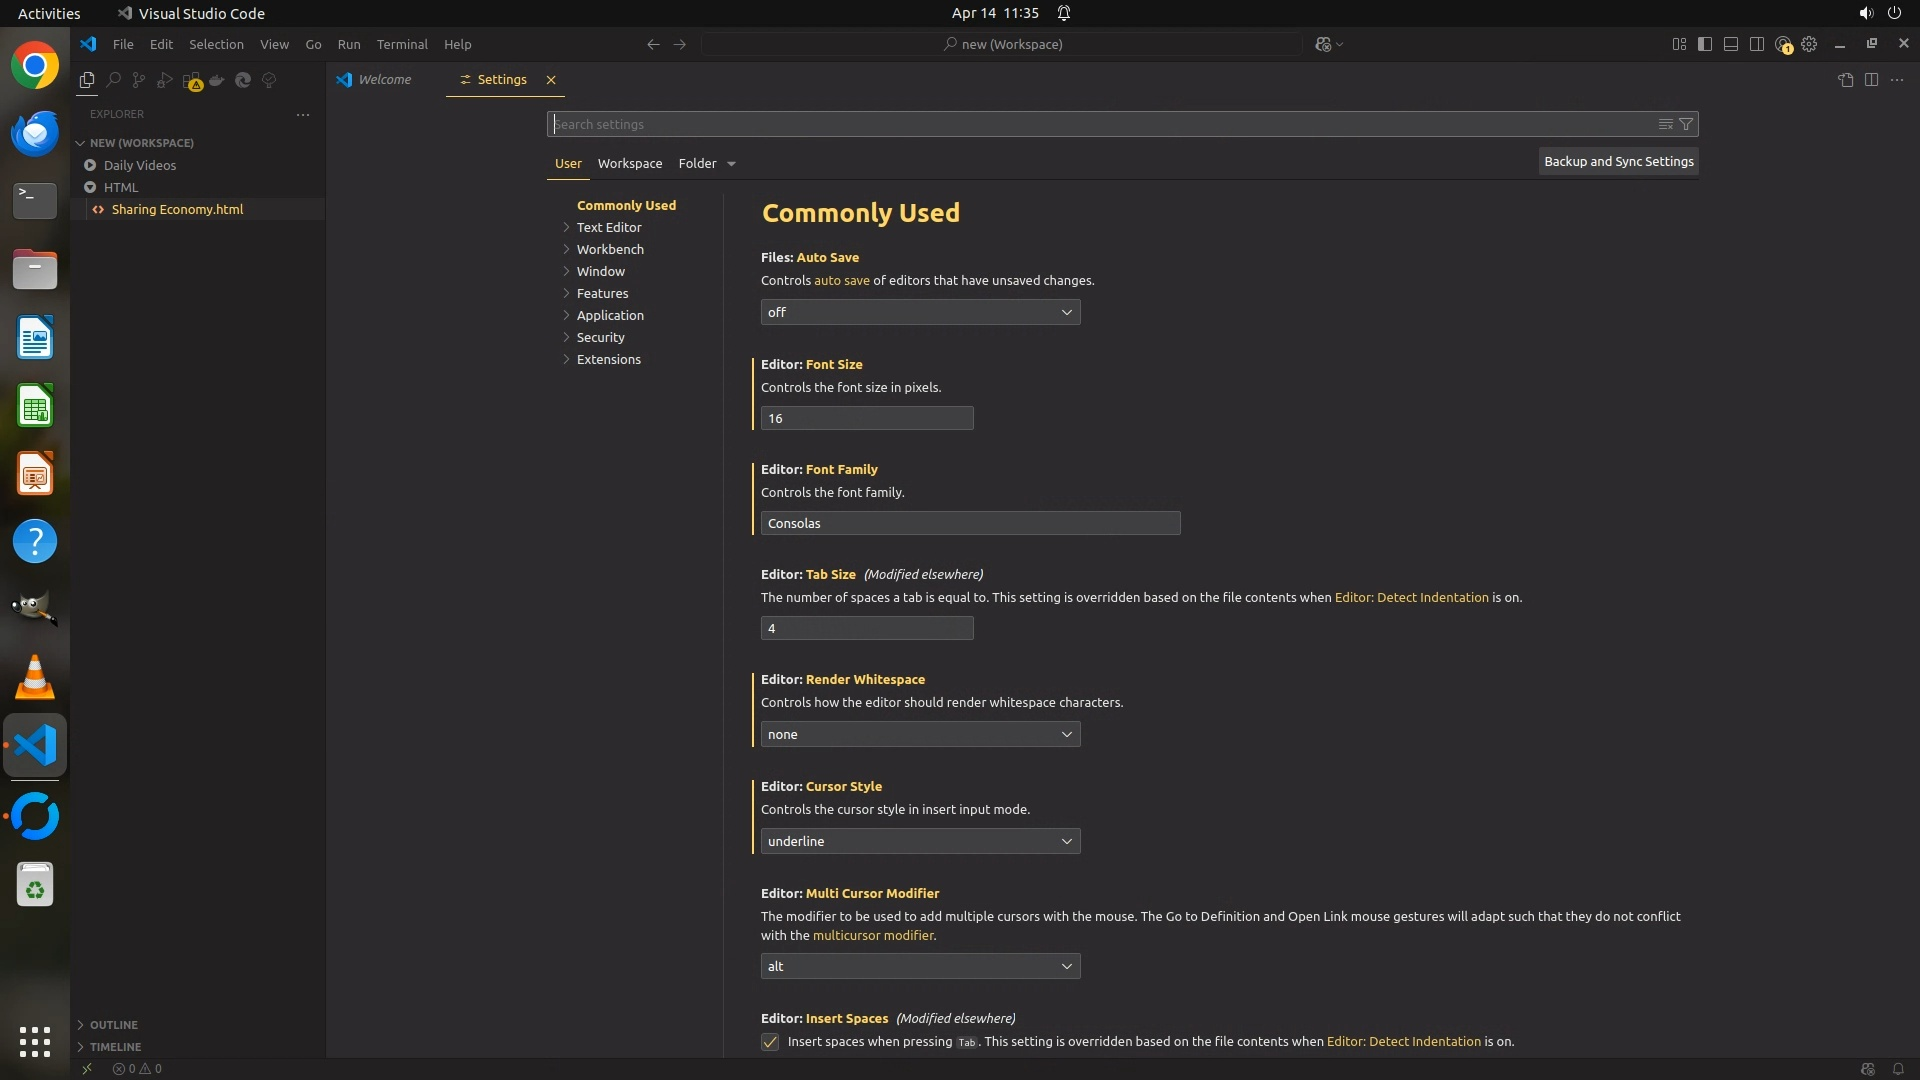
Task: Click Backup and Sync Settings button
Action: point(1618,161)
